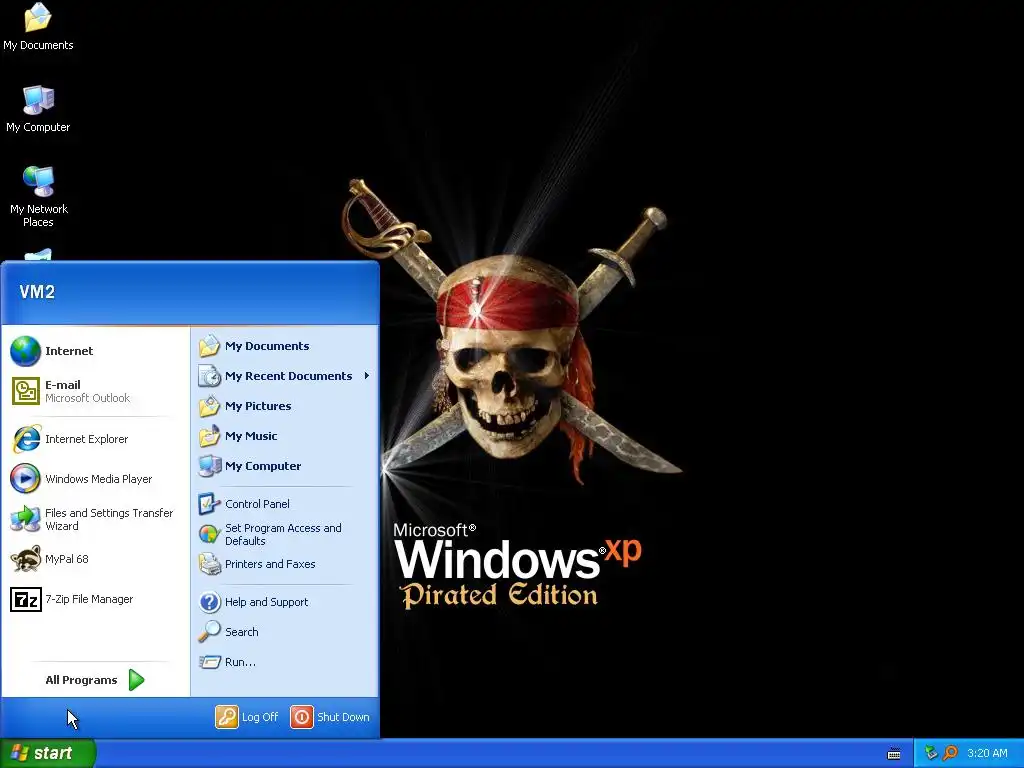Open Search from the Start menu
This screenshot has width=1024, height=768.
[285, 632]
